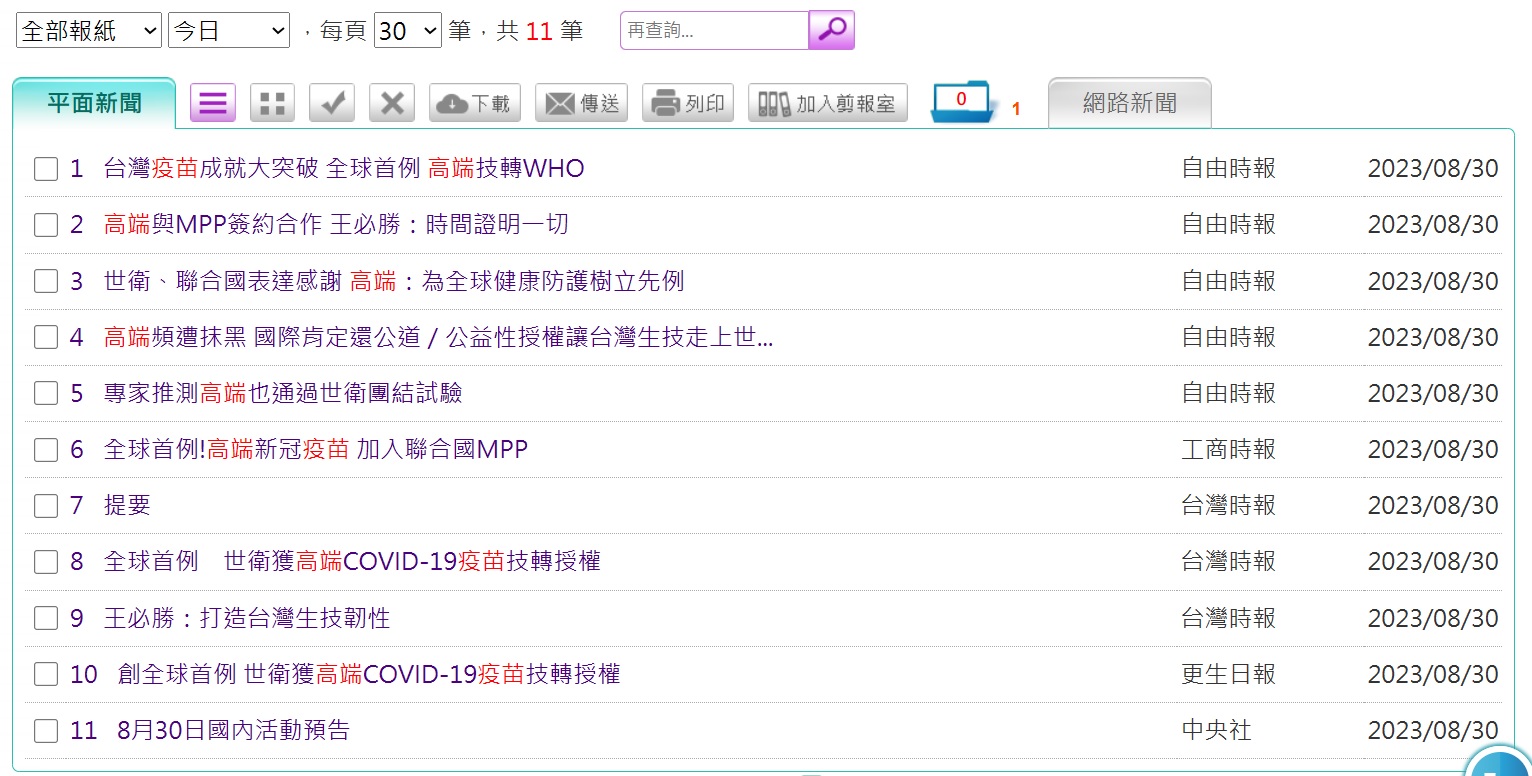The height and width of the screenshot is (776, 1532).
Task: Switch to the 網路新聞 tab
Action: pos(1130,103)
